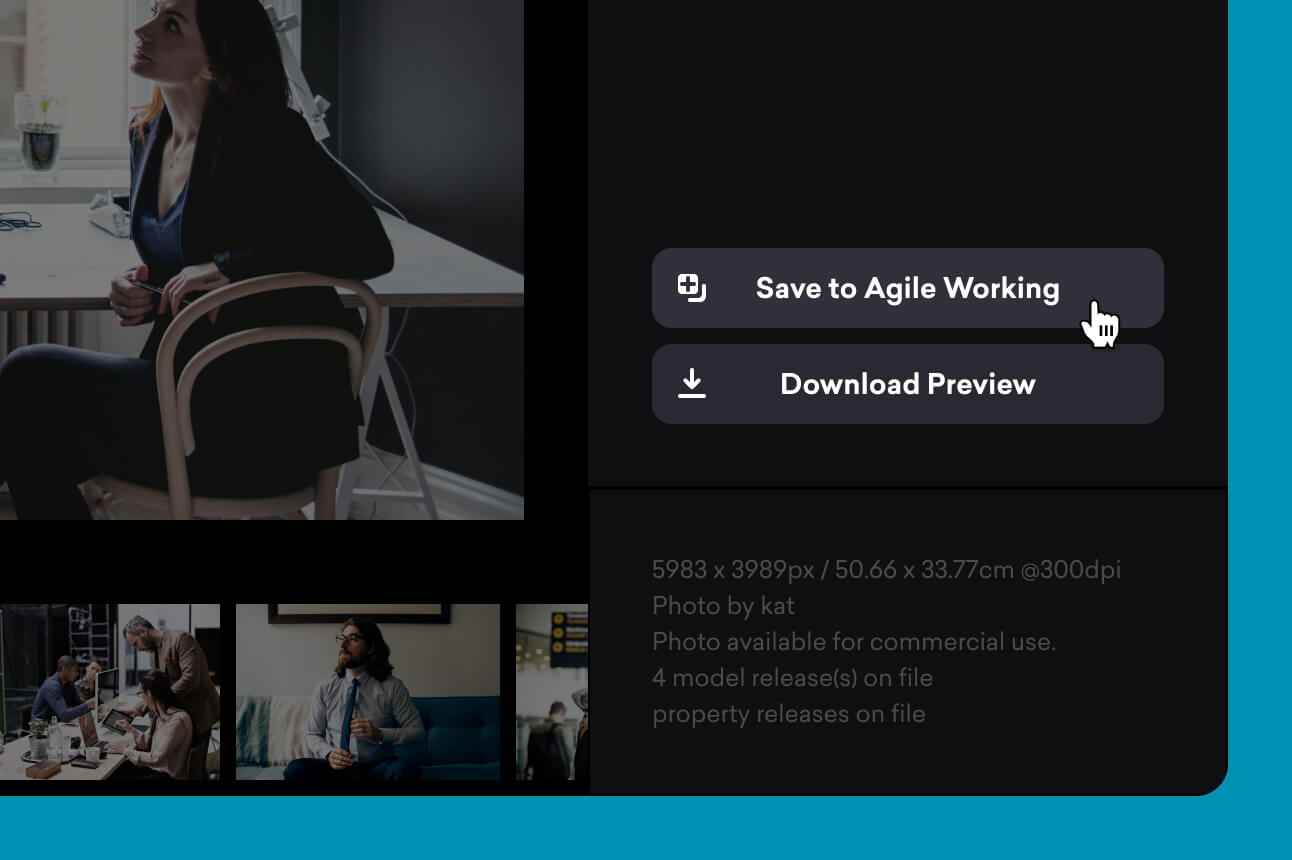The width and height of the screenshot is (1292, 860).
Task: Click 'property releases on file' text
Action: tap(788, 714)
